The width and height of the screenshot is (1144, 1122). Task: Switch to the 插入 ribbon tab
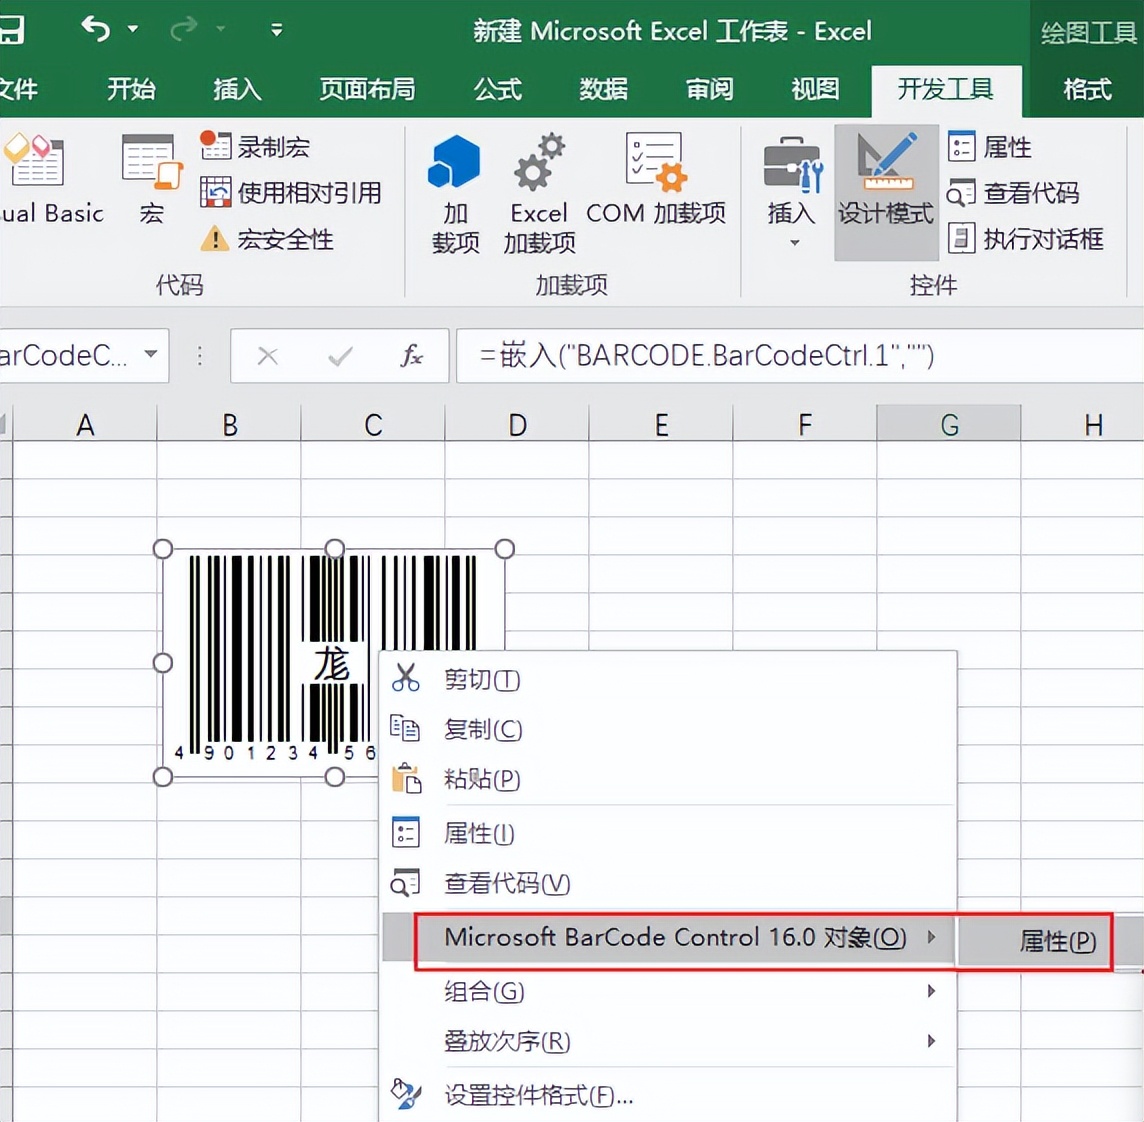(x=237, y=89)
